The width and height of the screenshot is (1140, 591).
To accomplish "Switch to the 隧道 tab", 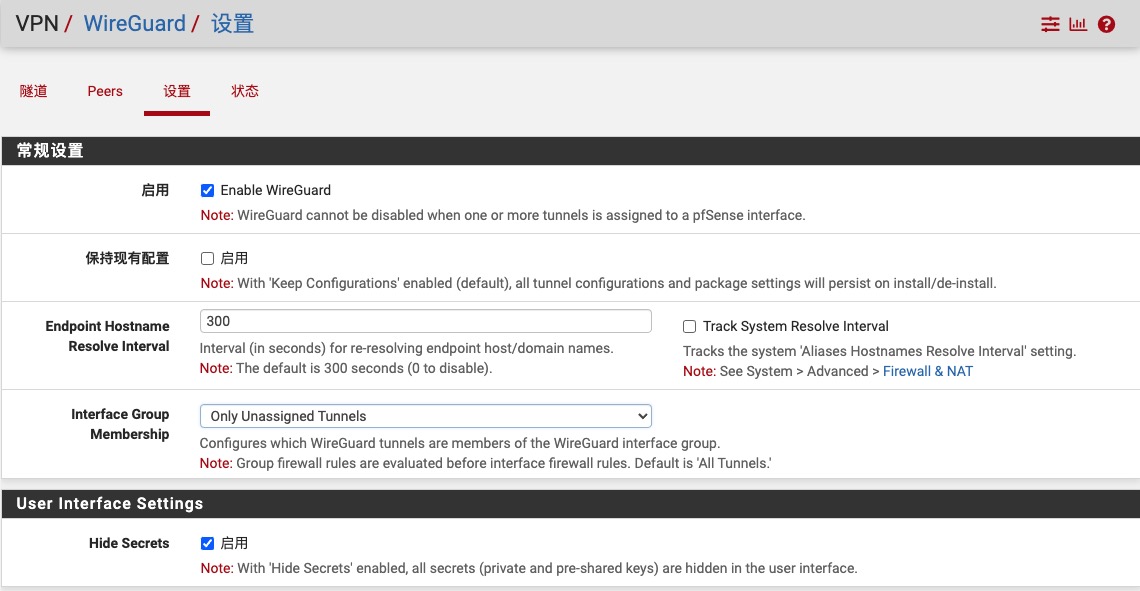I will pyautogui.click(x=34, y=91).
